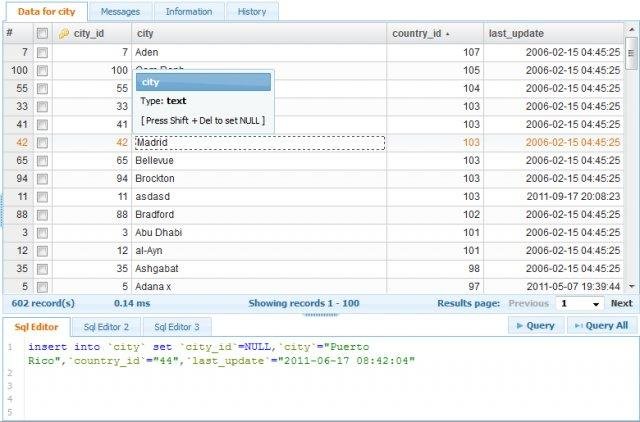Select the Data for city tab

[x=46, y=11]
